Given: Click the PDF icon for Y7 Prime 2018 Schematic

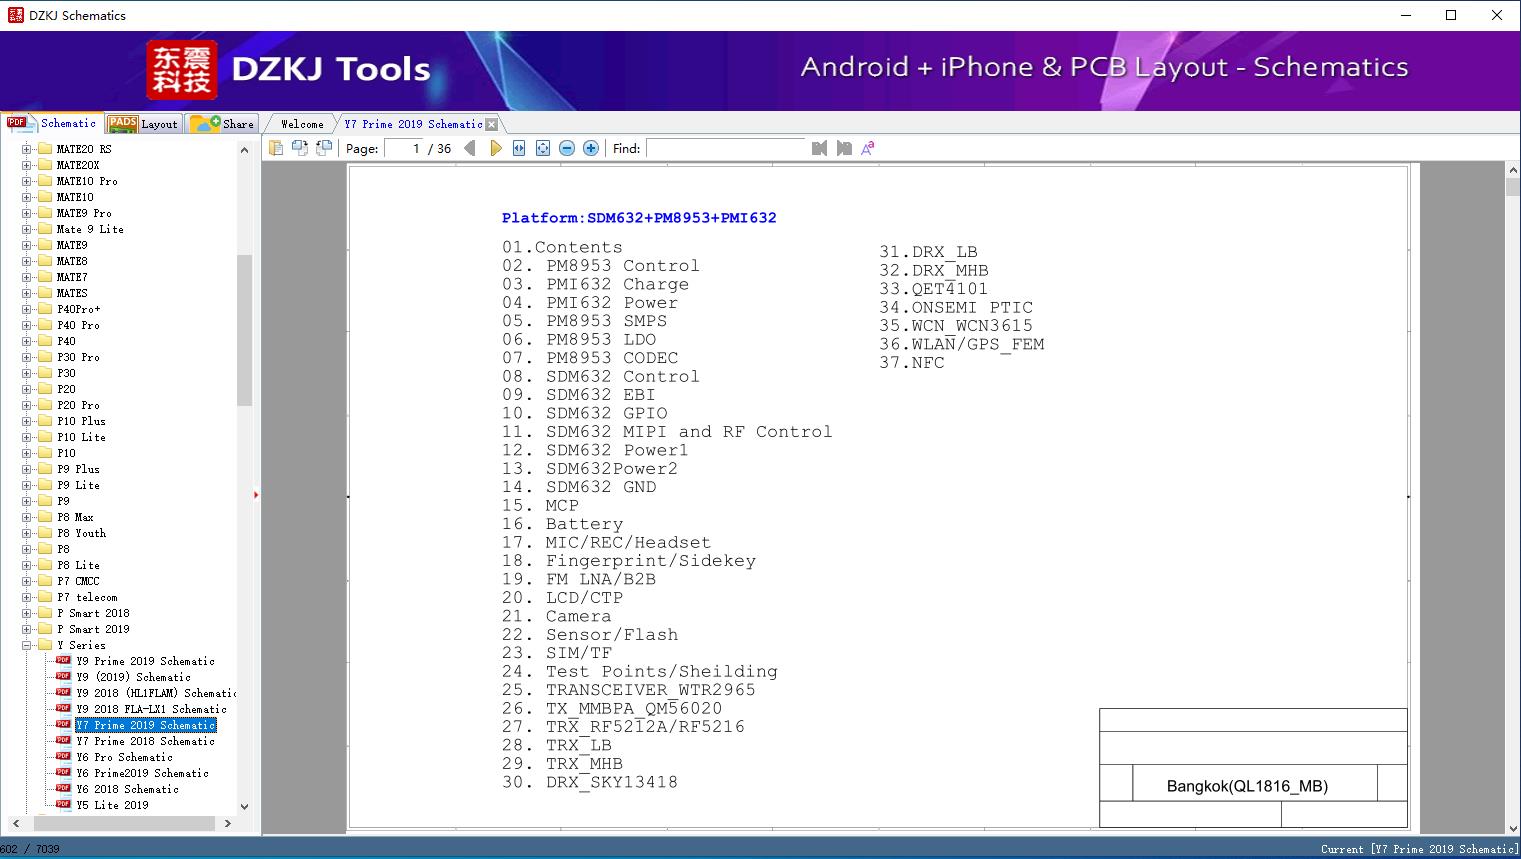Looking at the screenshot, I should [63, 741].
